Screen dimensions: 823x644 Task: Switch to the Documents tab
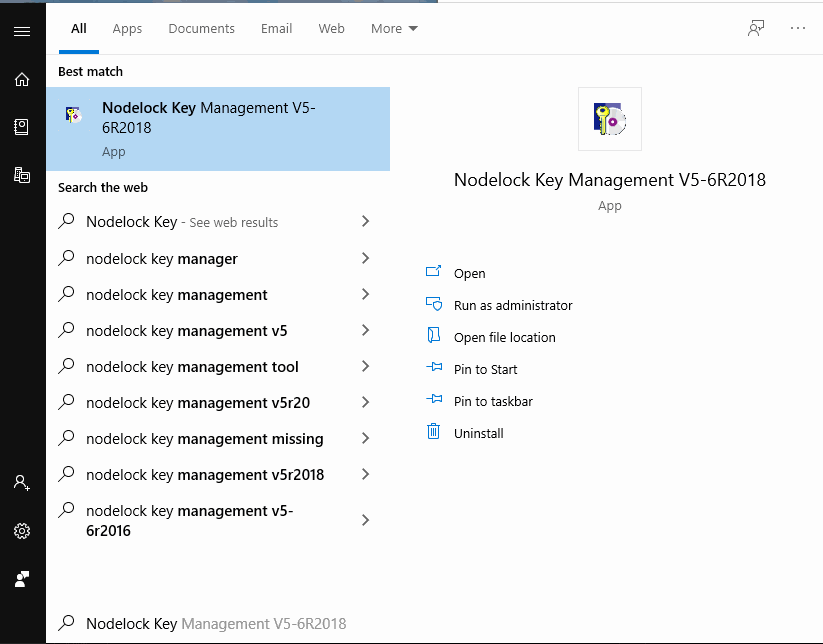click(x=201, y=29)
